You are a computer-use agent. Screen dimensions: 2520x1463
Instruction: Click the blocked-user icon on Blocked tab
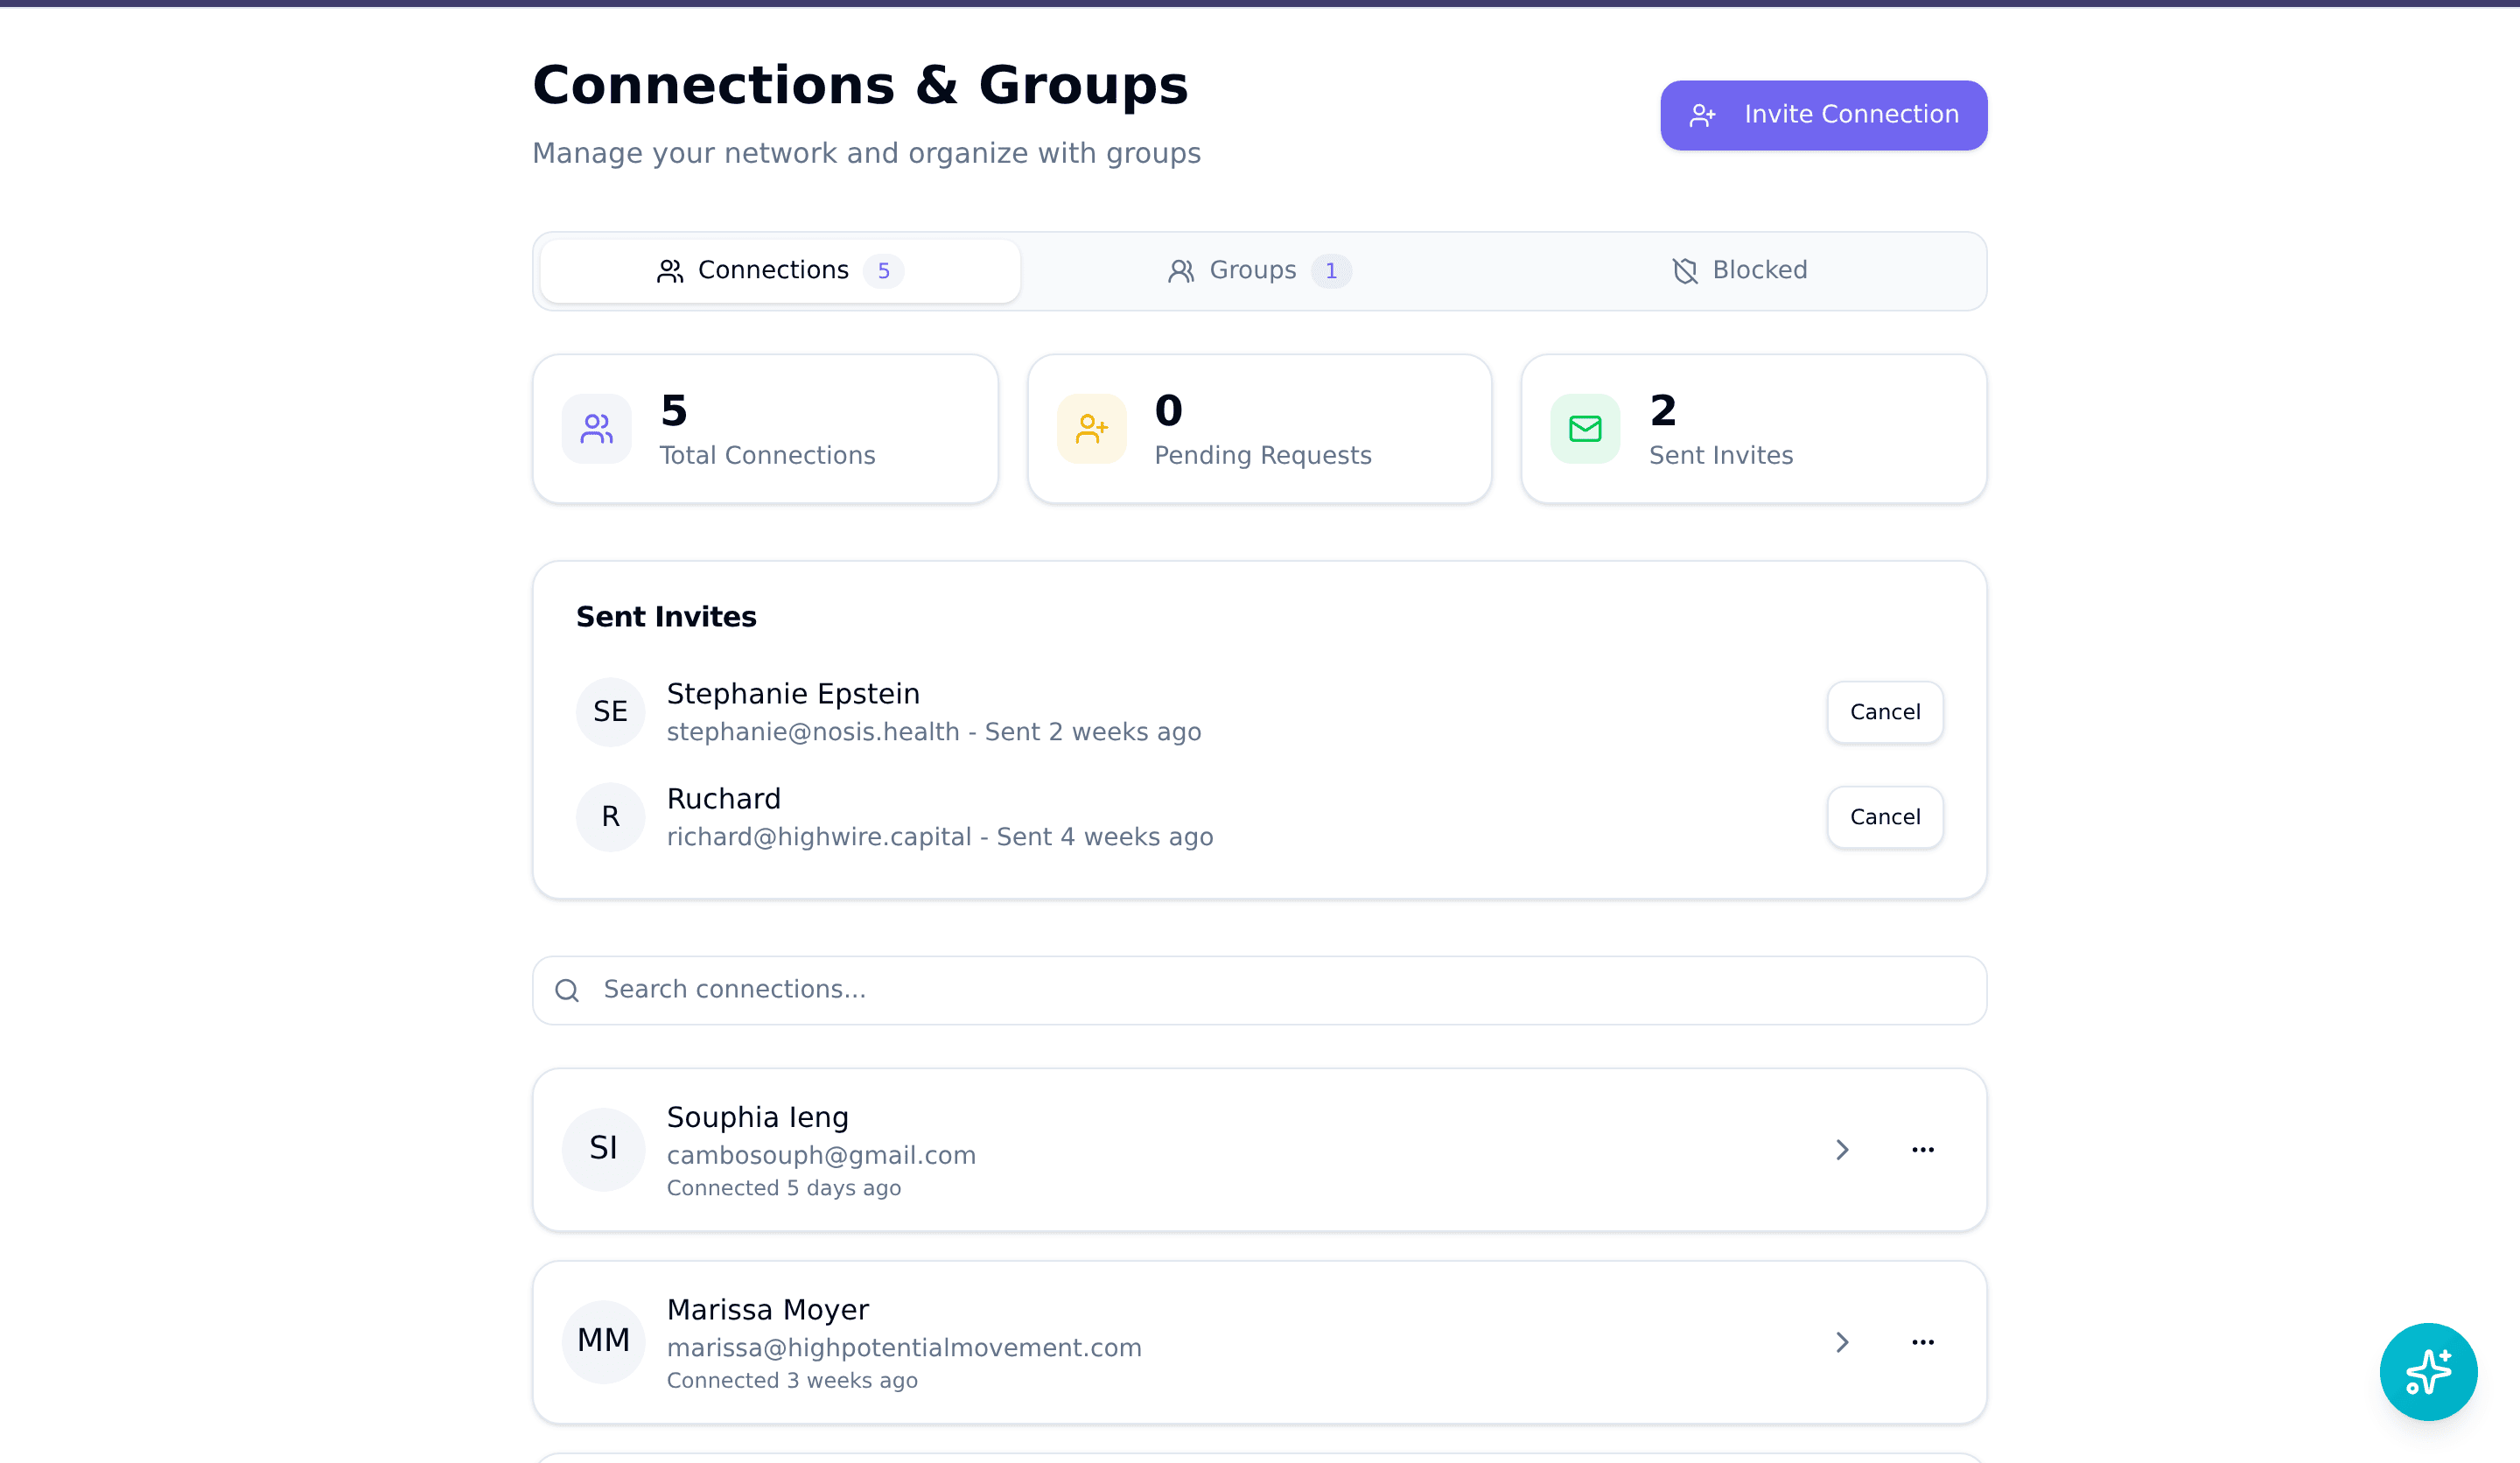coord(1684,270)
